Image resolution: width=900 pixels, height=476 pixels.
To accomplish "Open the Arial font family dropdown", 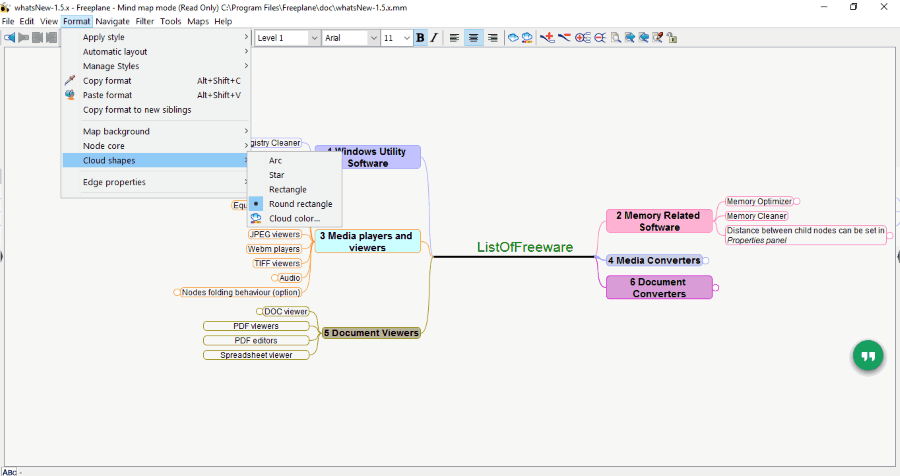I will coord(374,38).
